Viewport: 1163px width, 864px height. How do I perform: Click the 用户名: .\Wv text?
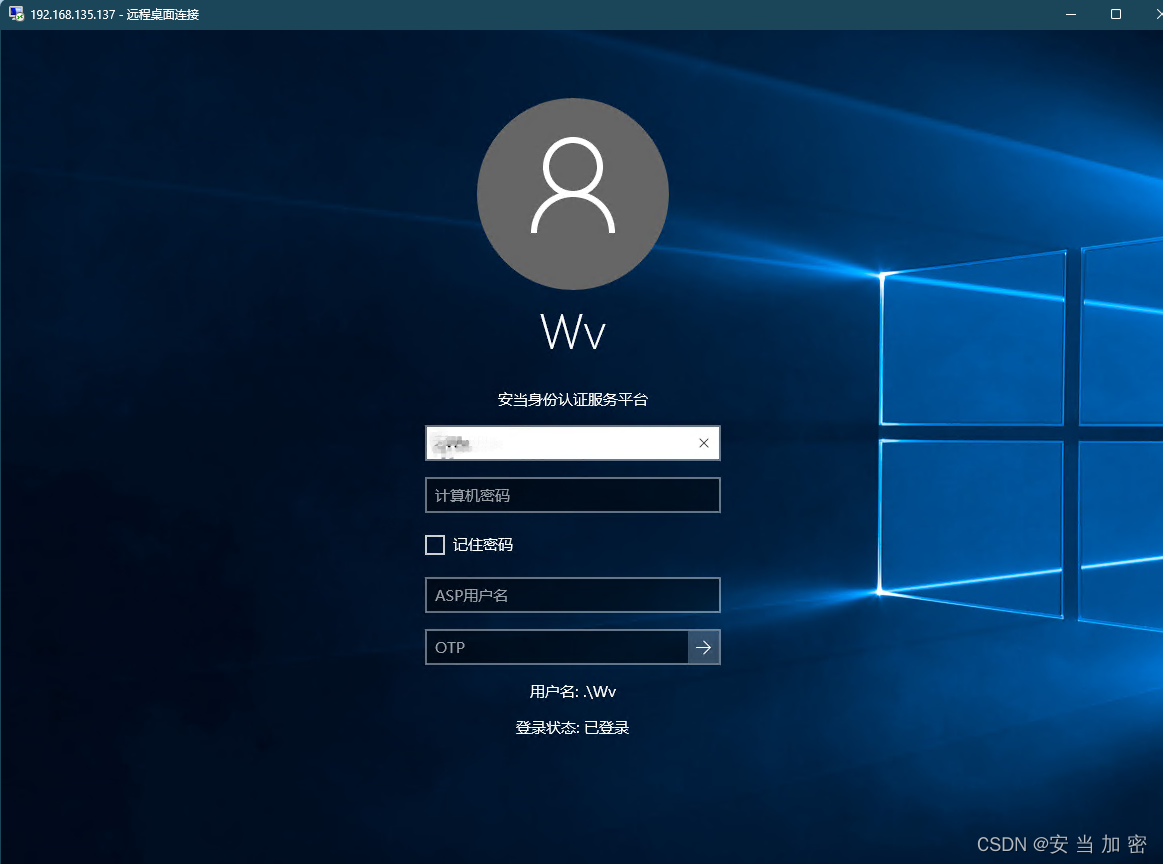[x=573, y=692]
